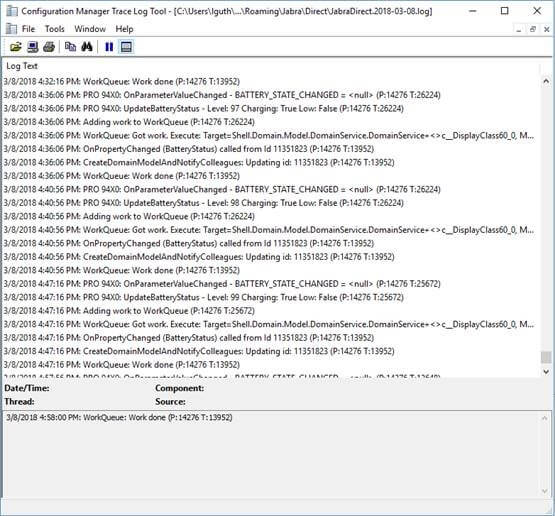Open the Tools menu
Viewport: 555px width, 516px height.
coord(55,29)
